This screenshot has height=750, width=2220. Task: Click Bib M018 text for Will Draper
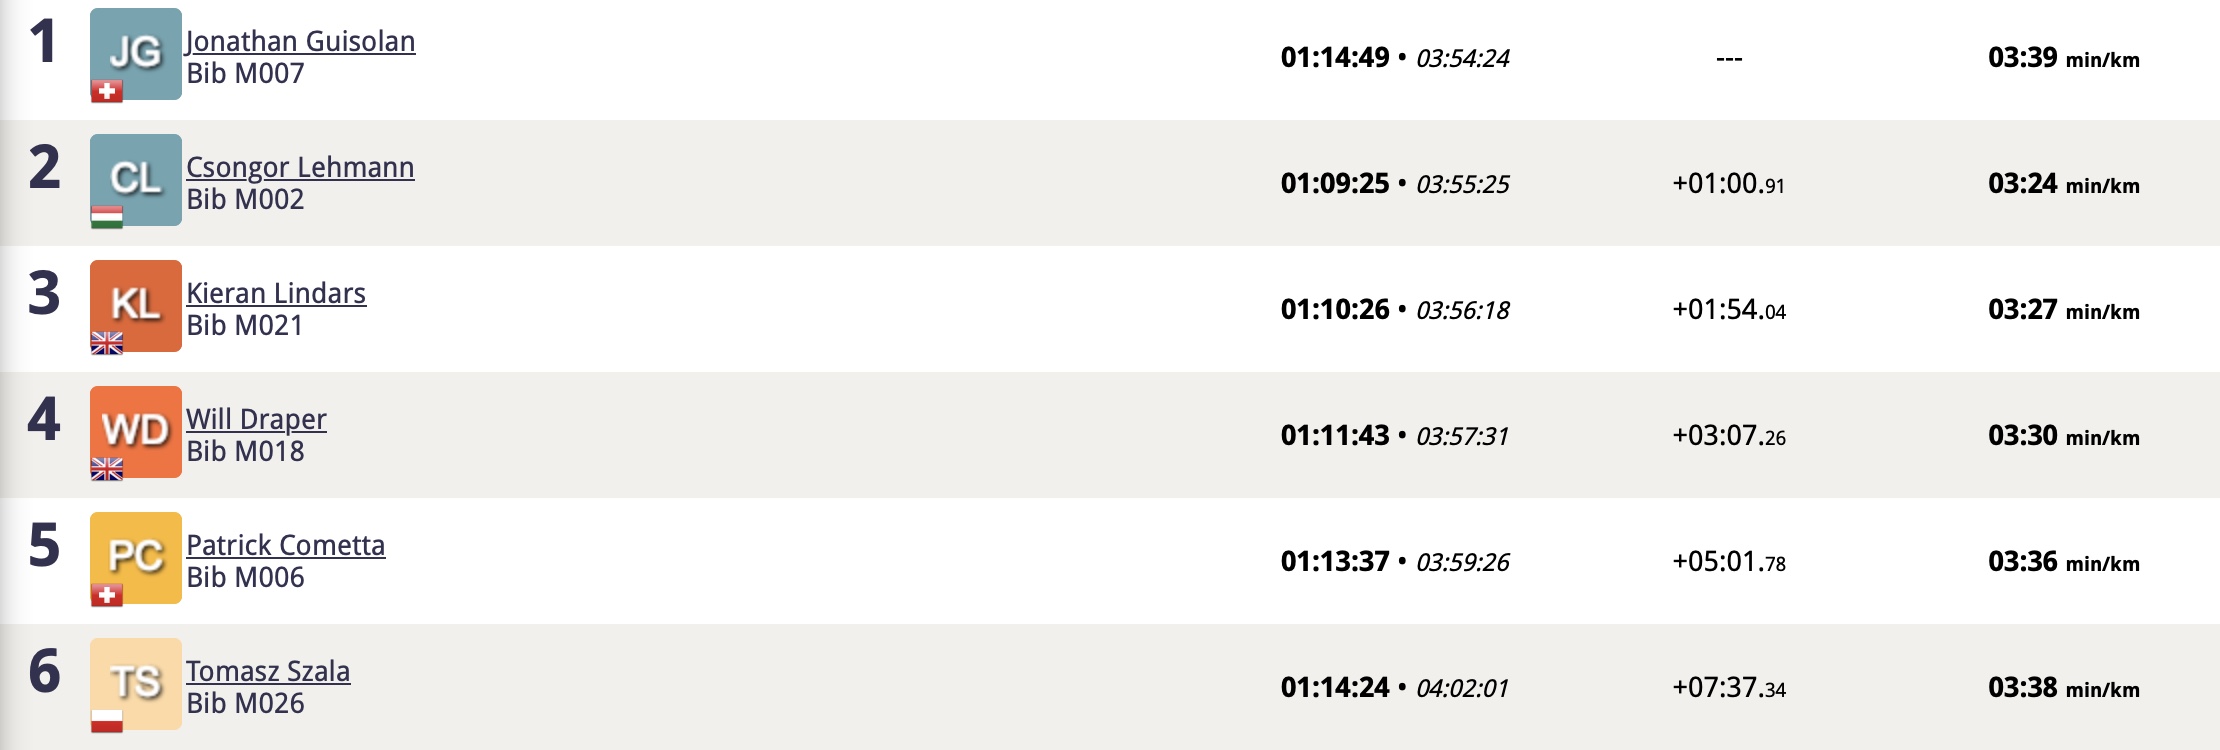245,451
